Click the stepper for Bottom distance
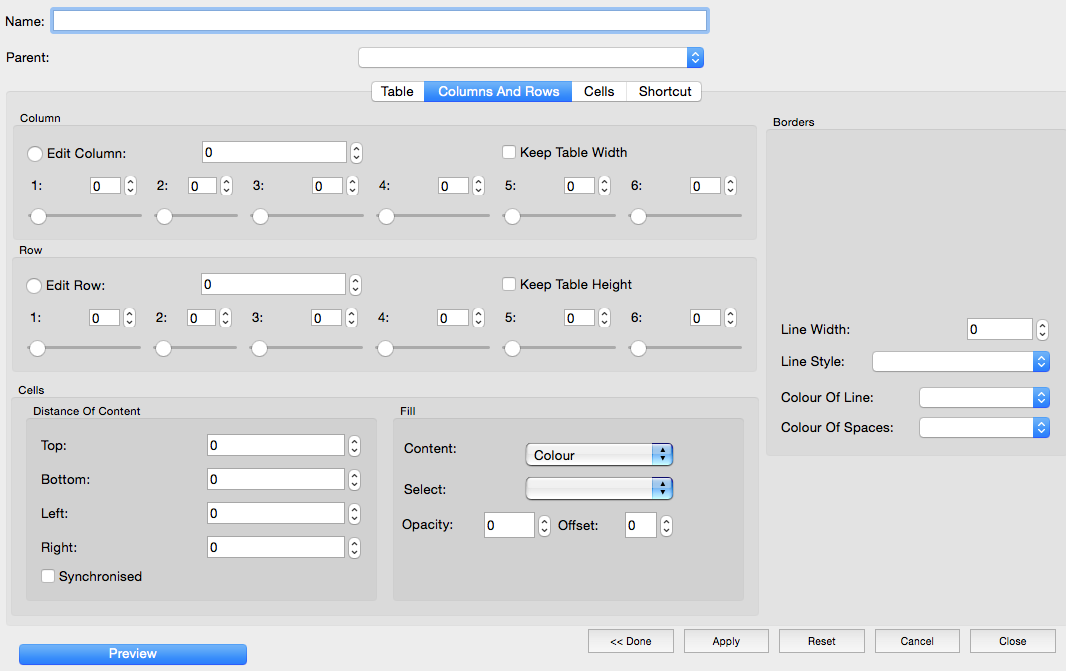Image resolution: width=1066 pixels, height=671 pixels. tap(354, 480)
